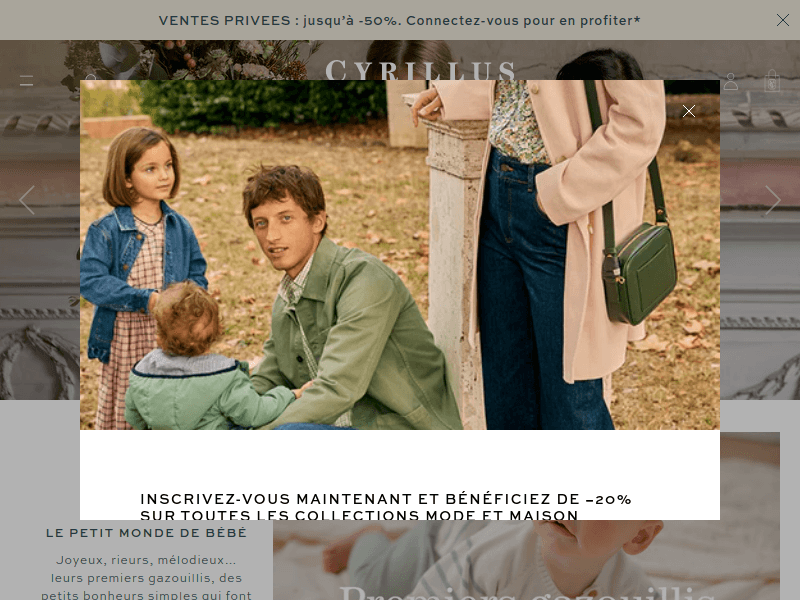
Task: Open the baby image tile
Action: pyautogui.click(x=526, y=560)
